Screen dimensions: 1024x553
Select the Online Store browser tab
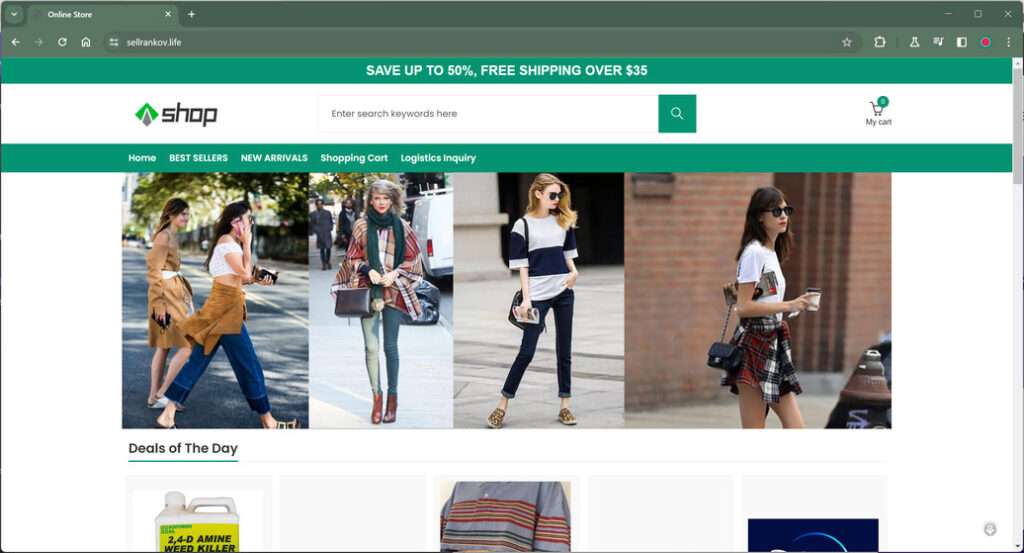pyautogui.click(x=103, y=14)
